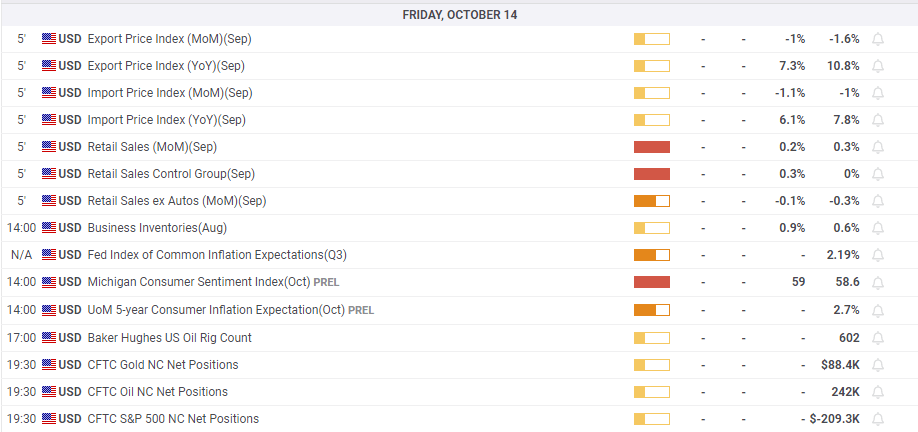Set alert bell for Michigan Consumer Sentiment Index

coord(878,283)
